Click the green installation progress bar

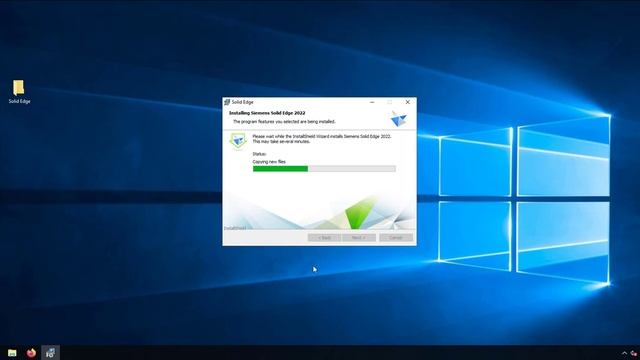324,169
